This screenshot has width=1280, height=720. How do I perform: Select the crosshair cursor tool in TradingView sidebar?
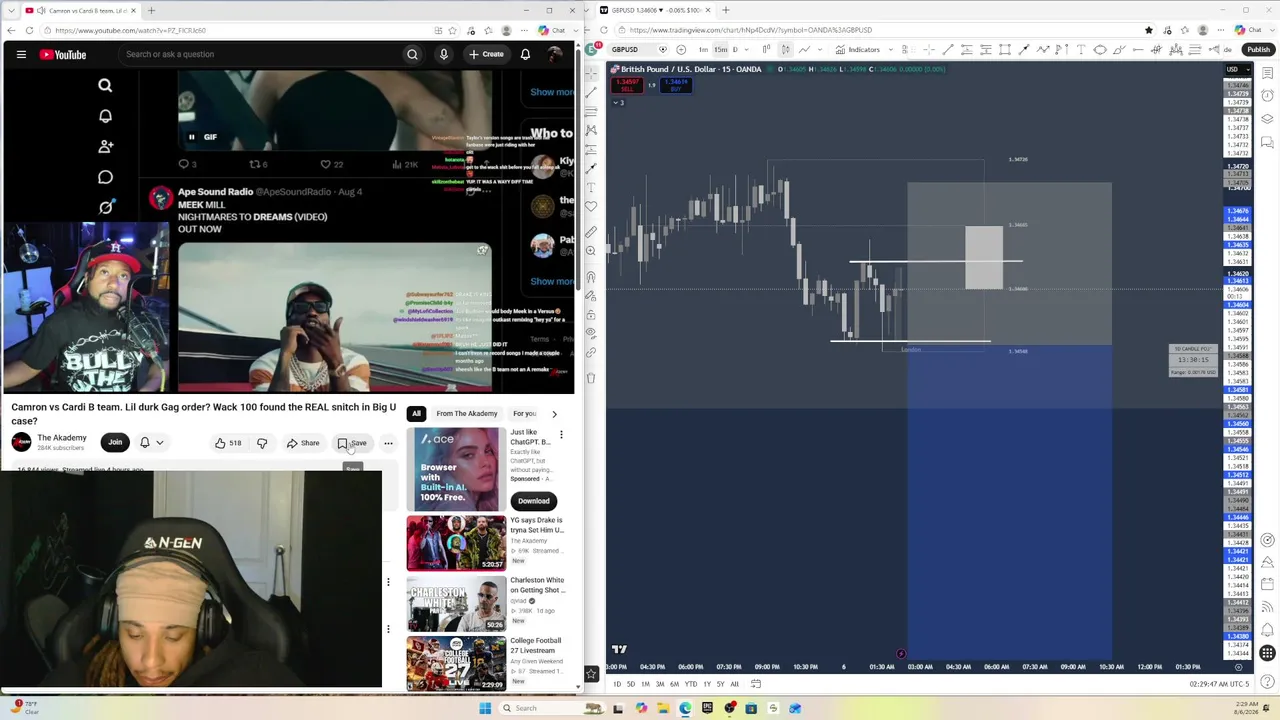[591, 72]
